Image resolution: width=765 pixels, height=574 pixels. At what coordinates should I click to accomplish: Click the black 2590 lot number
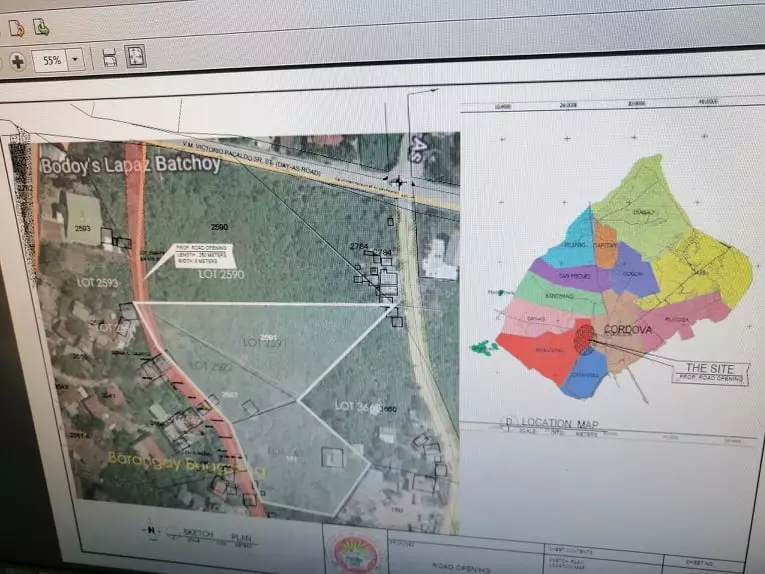pyautogui.click(x=220, y=227)
